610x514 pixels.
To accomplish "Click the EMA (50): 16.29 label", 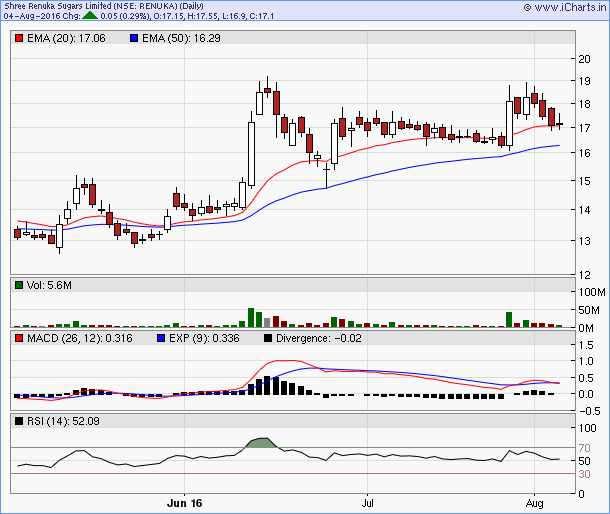I will click(x=181, y=38).
